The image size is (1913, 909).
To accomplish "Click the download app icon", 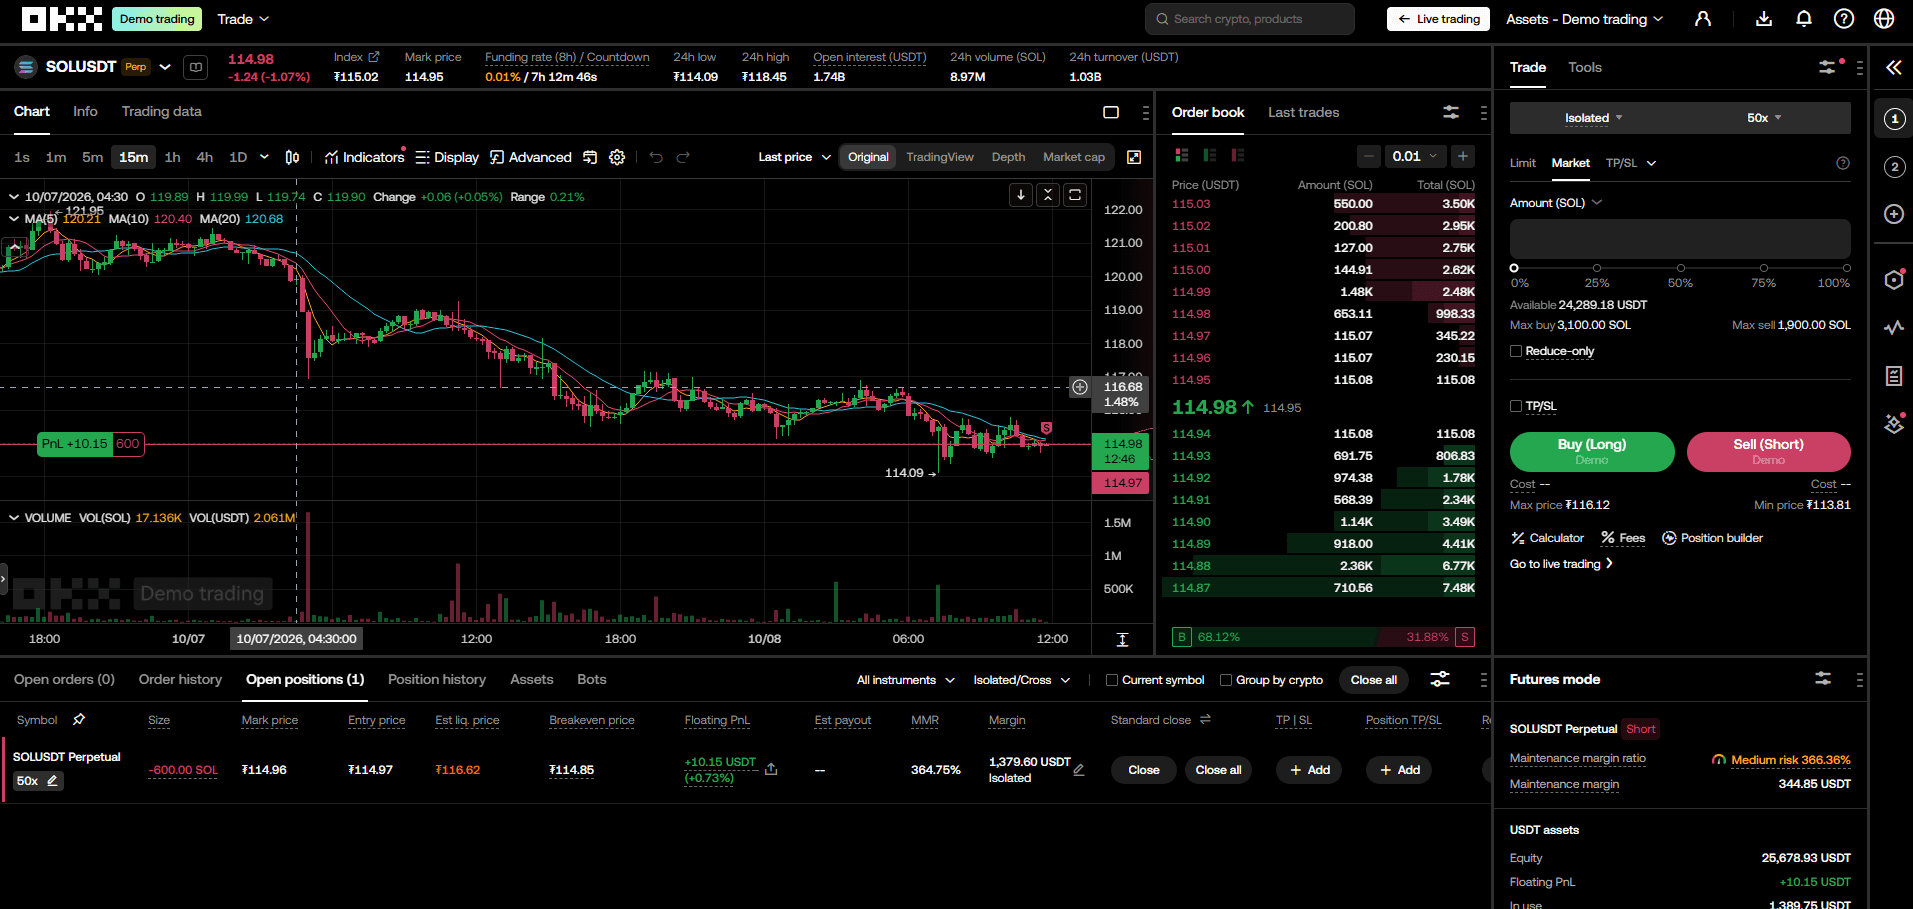I will 1764,19.
